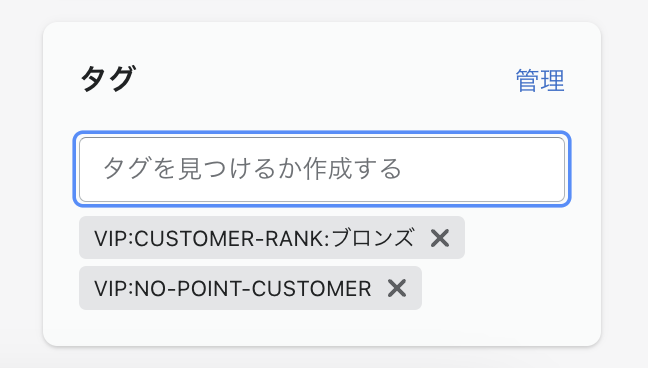Delete the no-point customer tag via X
This screenshot has height=368, width=648.
point(397,288)
